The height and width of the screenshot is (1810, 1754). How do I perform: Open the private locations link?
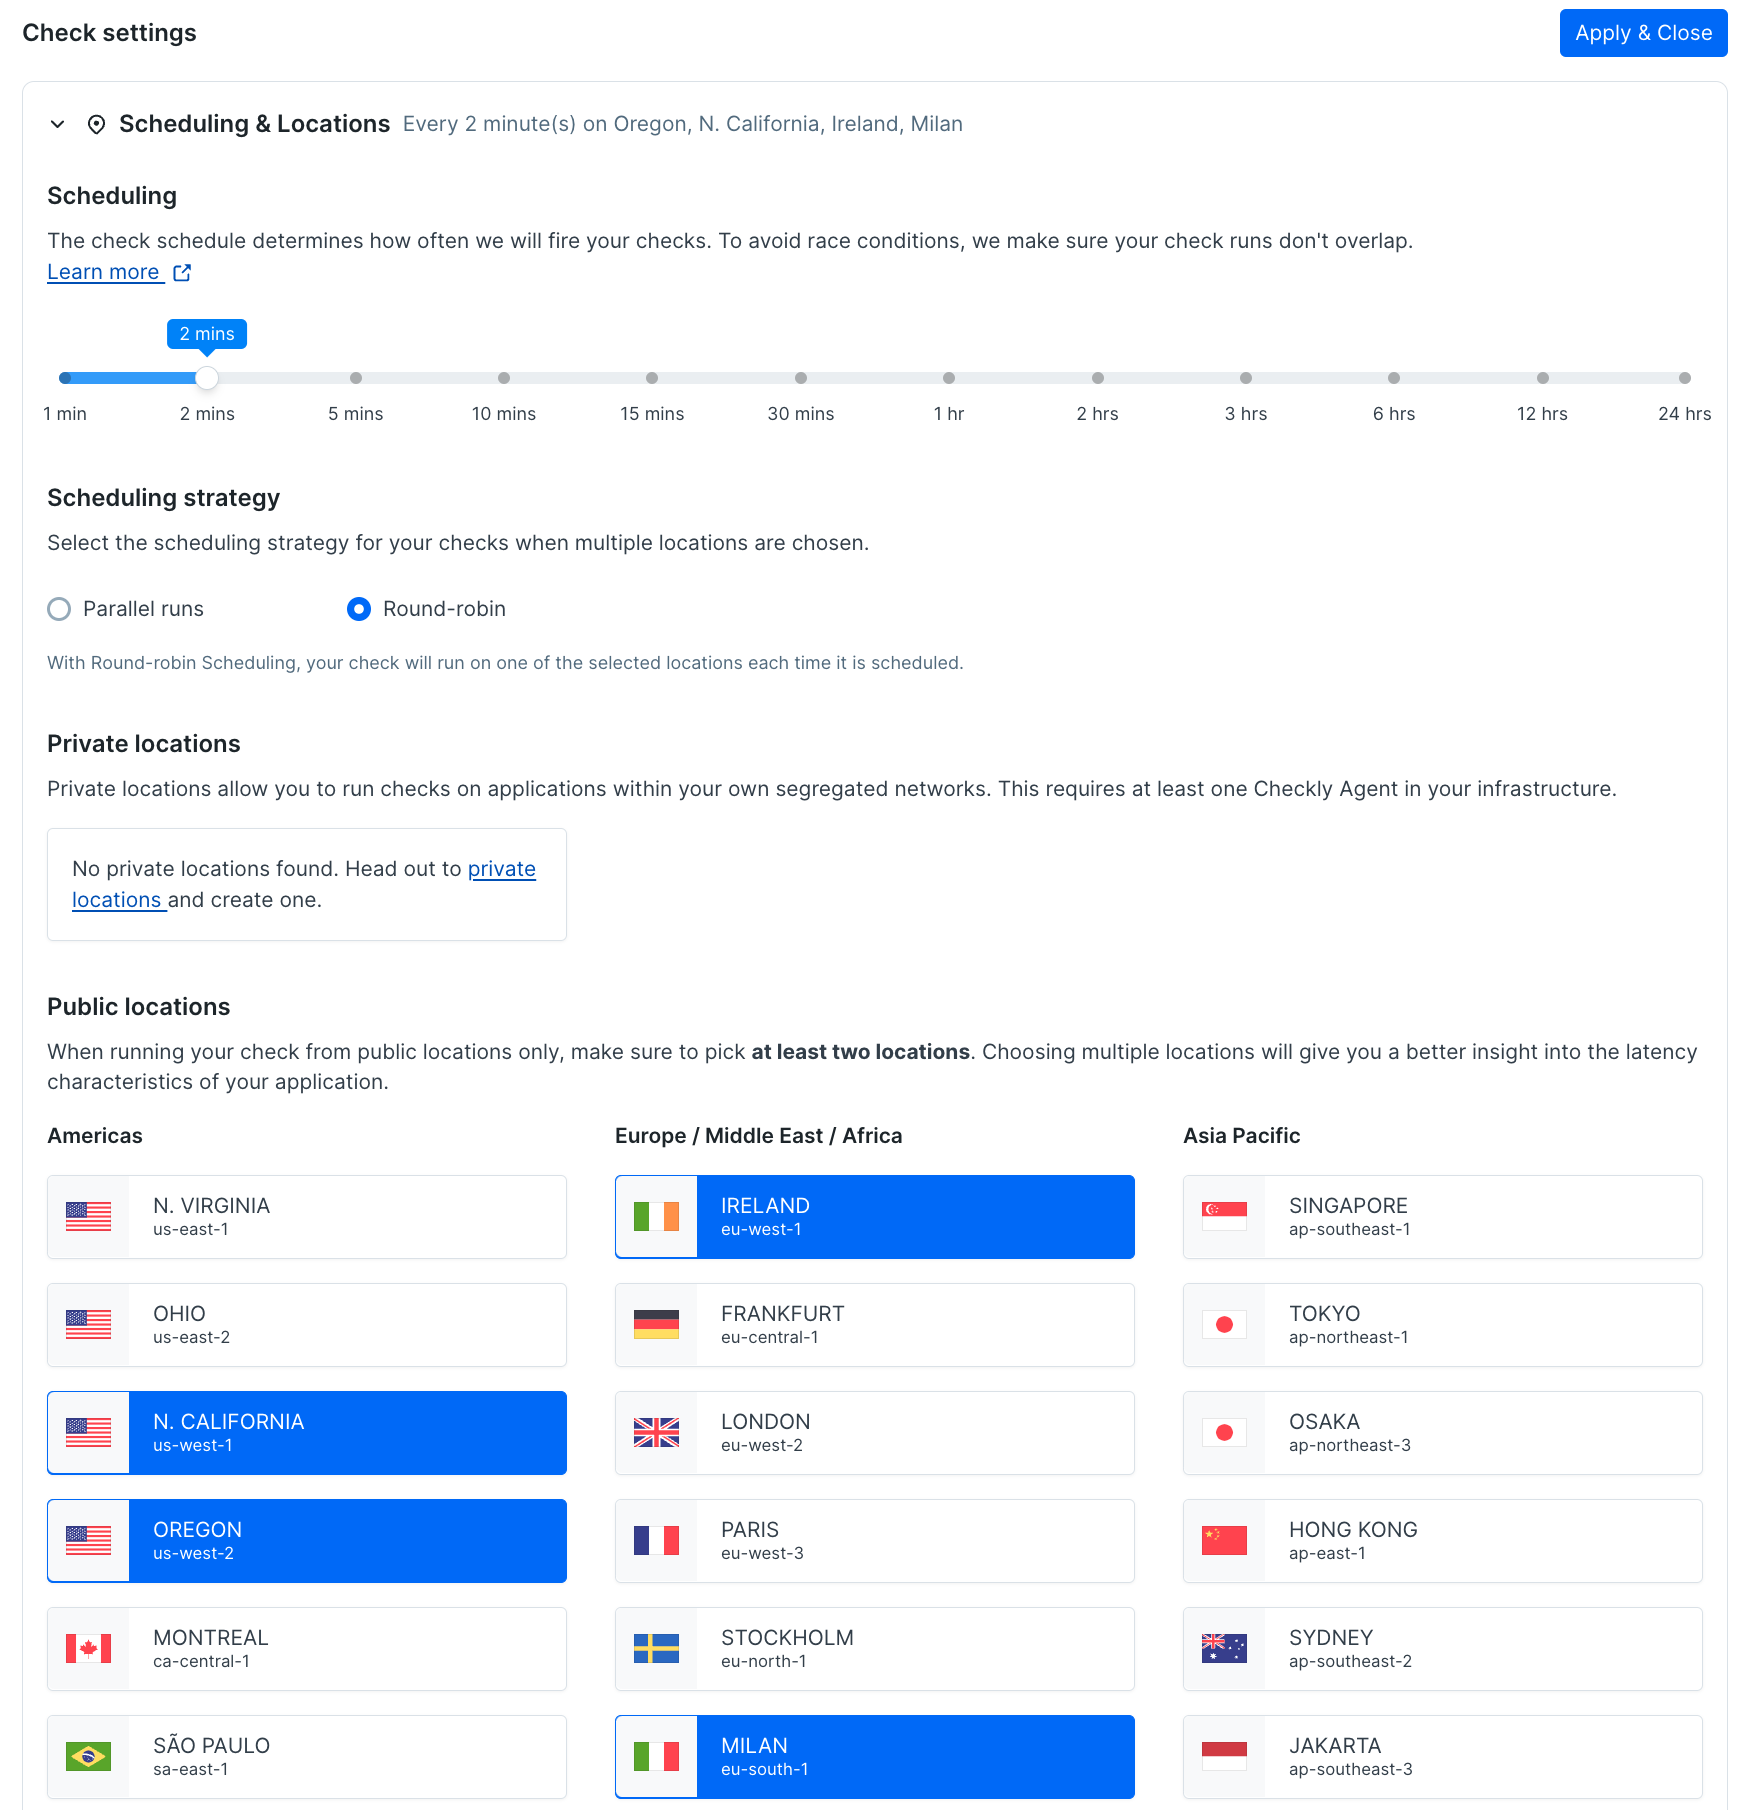click(502, 869)
